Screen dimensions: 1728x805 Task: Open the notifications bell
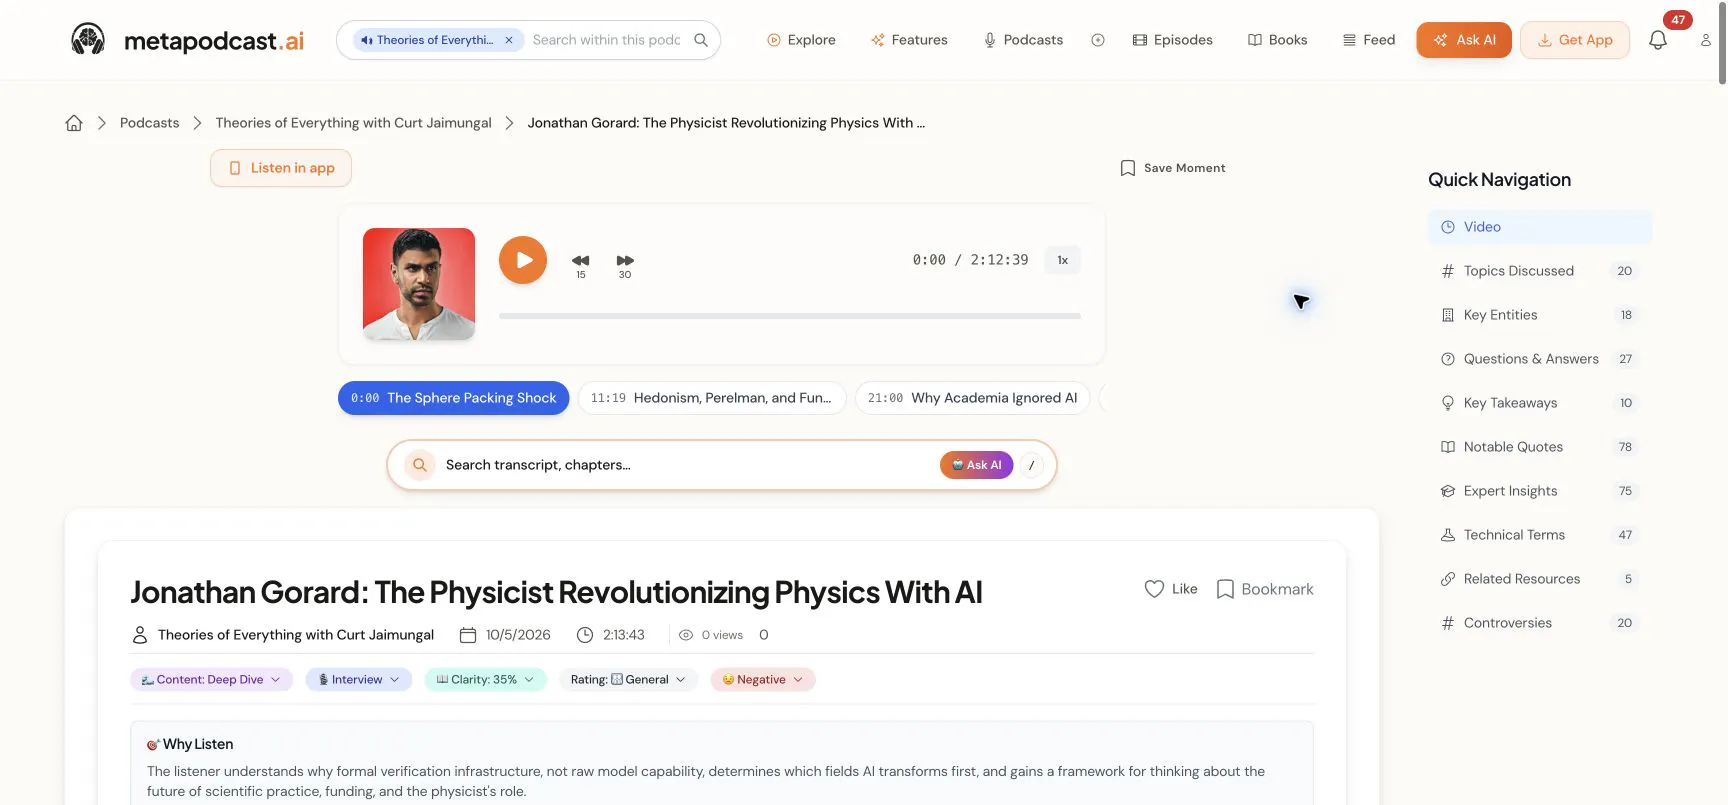tap(1658, 40)
